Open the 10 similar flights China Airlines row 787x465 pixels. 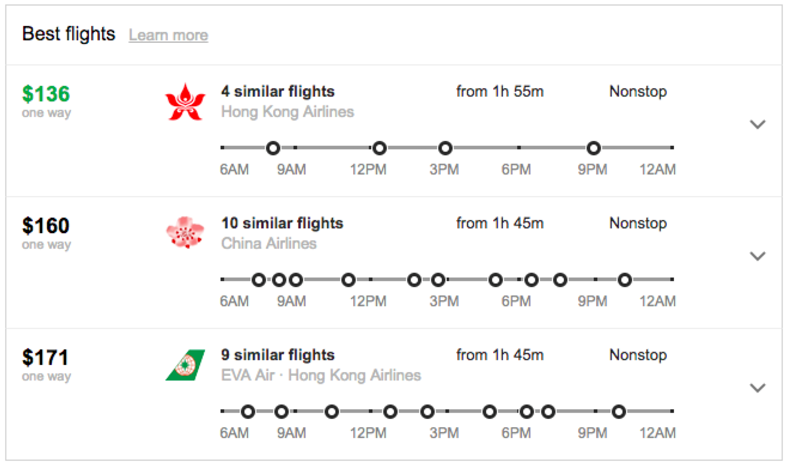[394, 263]
